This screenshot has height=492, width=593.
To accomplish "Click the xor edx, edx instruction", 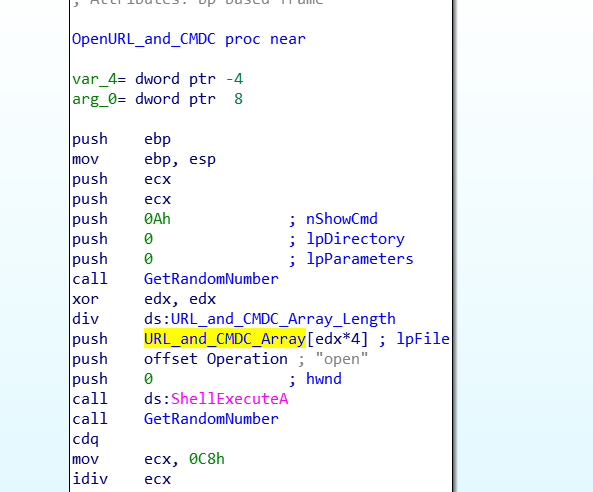I will click(144, 299).
